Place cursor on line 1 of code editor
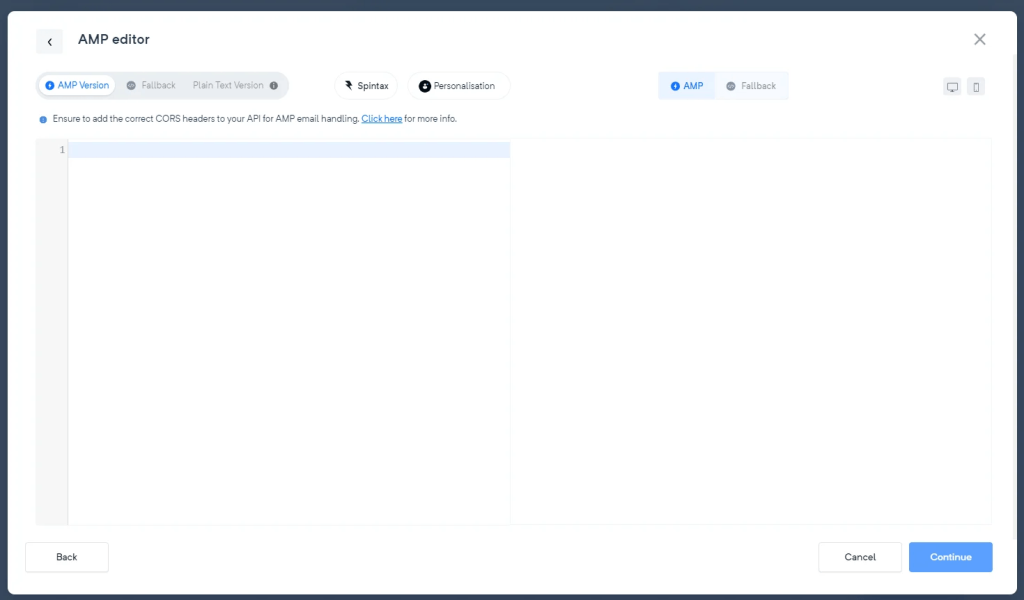Viewport: 1024px width, 600px height. click(x=250, y=149)
